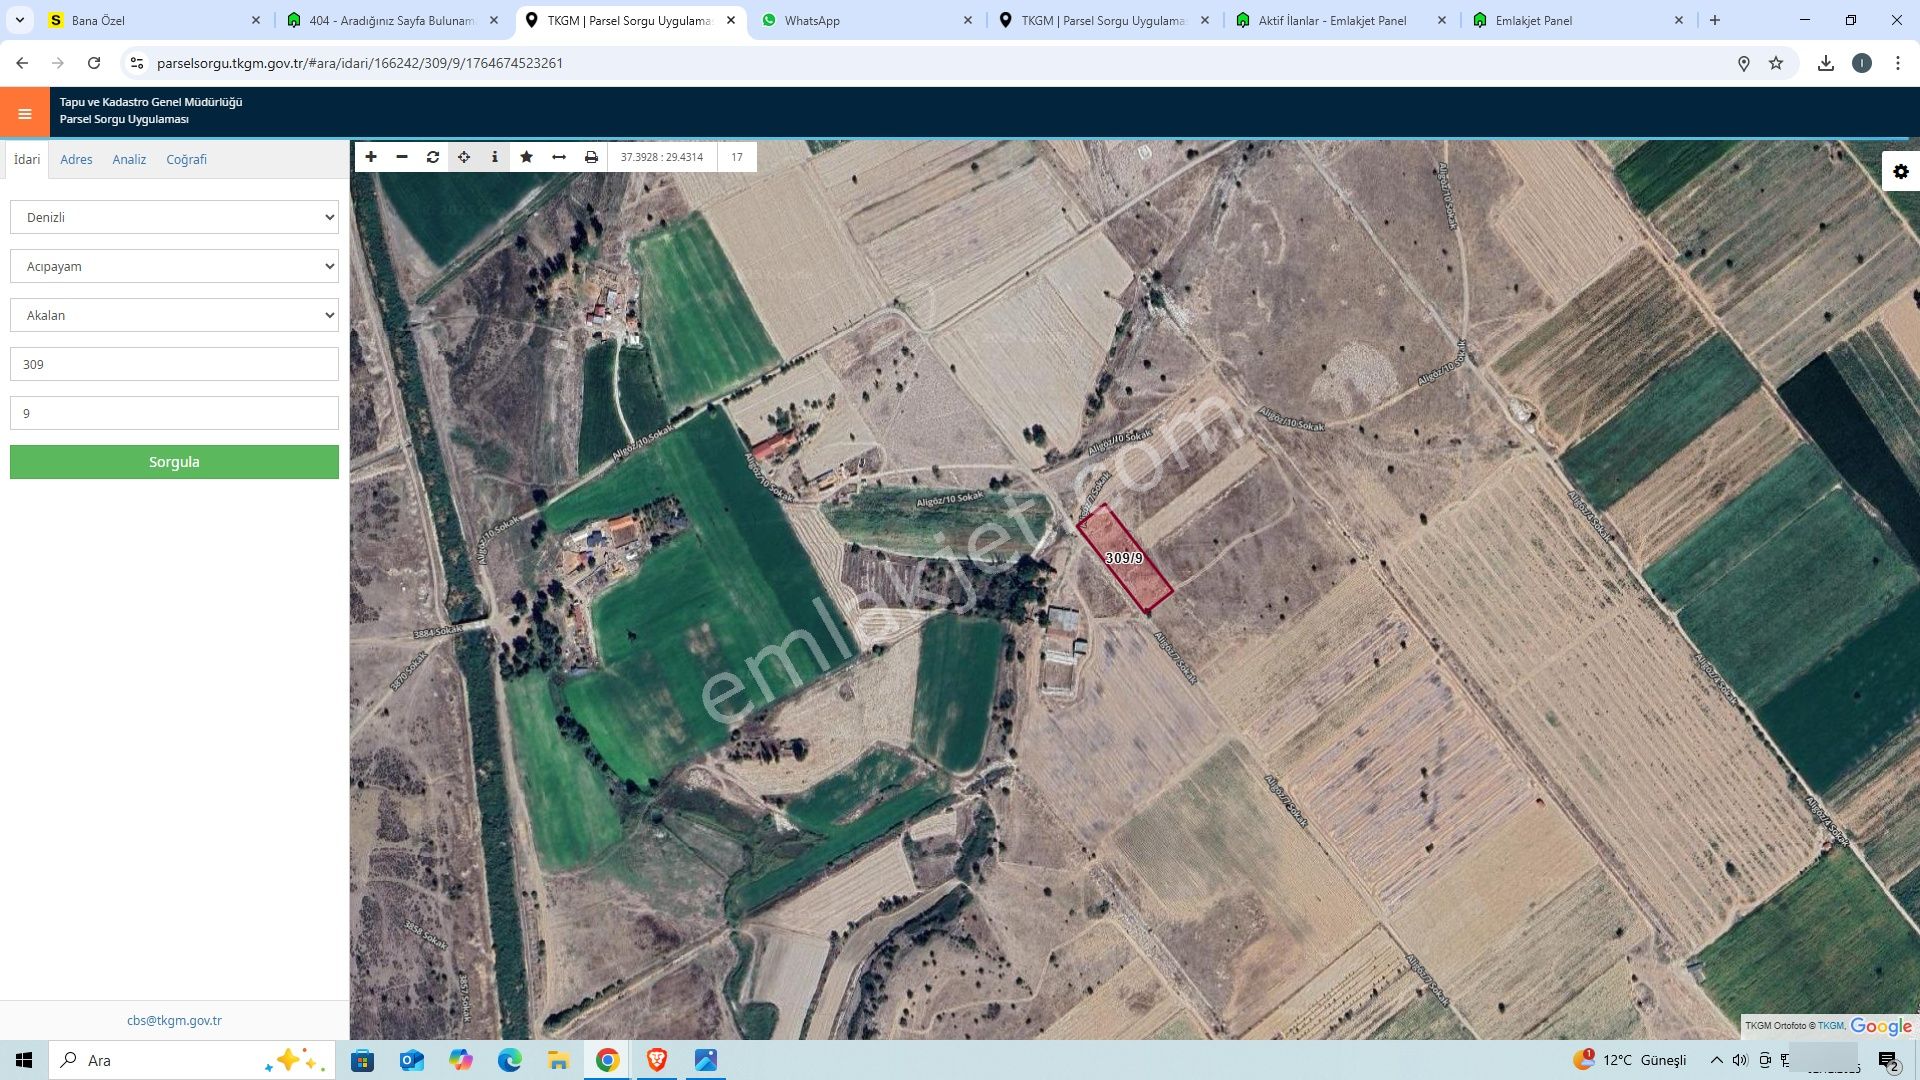Select the red 309/9 parcel on map
Screen dimensions: 1920x1080
tap(1124, 558)
